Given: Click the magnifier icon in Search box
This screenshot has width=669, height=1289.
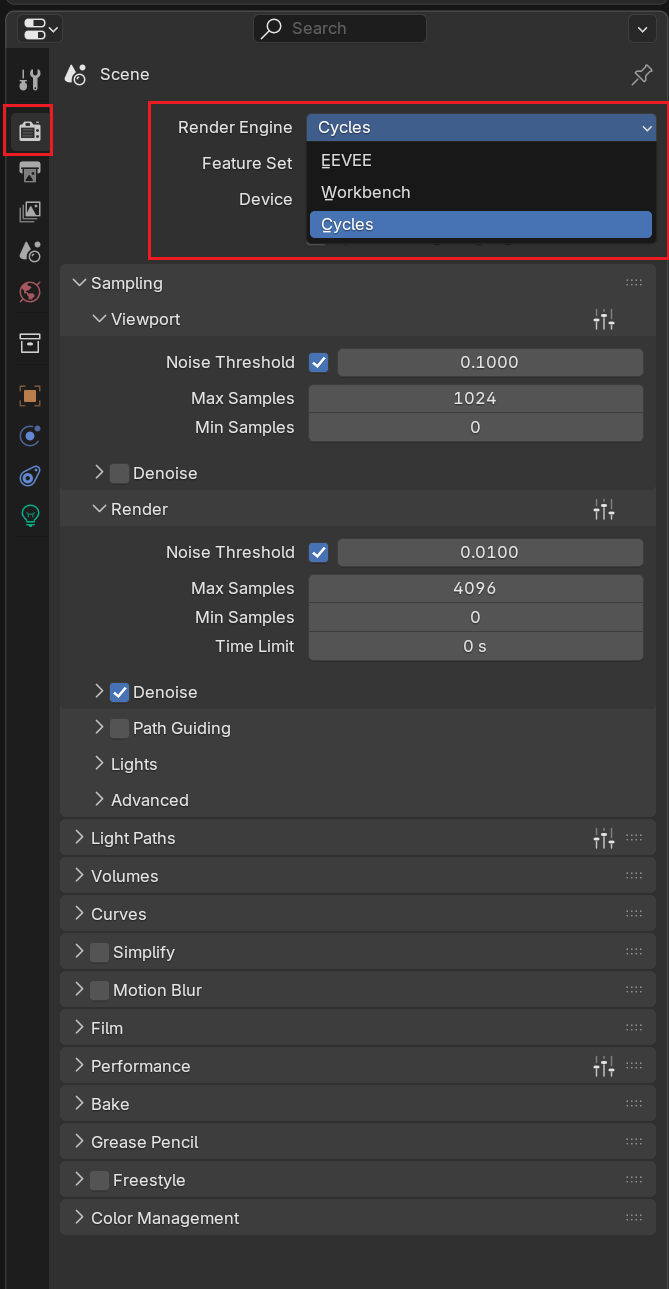Looking at the screenshot, I should click(271, 29).
